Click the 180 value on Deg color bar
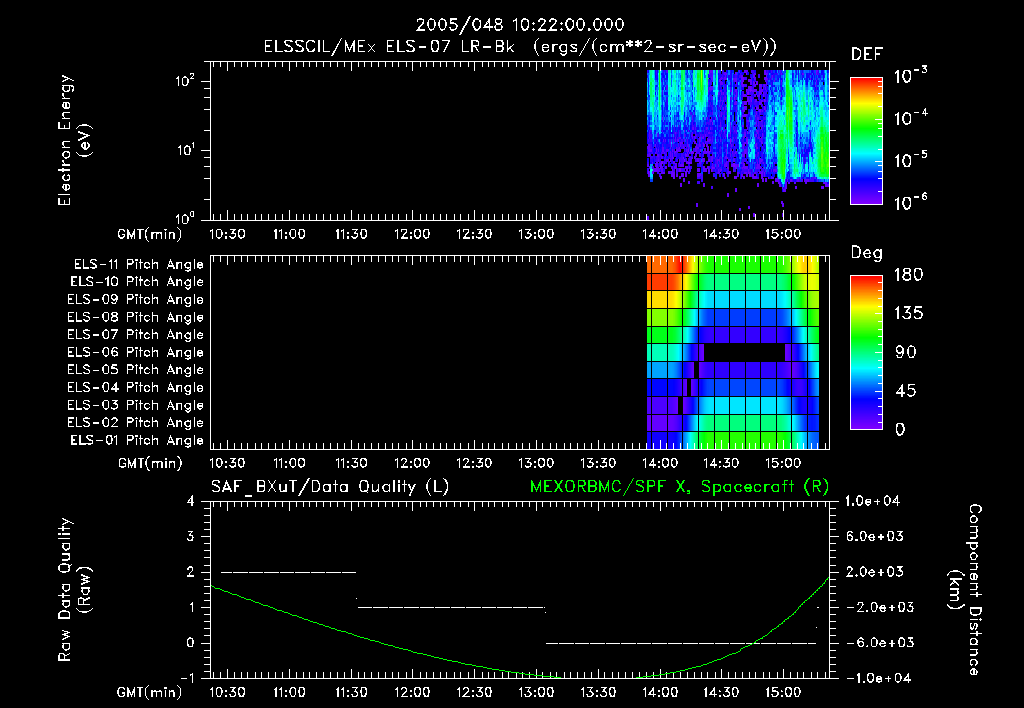Viewport: 1024px width, 708px height. pos(908,275)
